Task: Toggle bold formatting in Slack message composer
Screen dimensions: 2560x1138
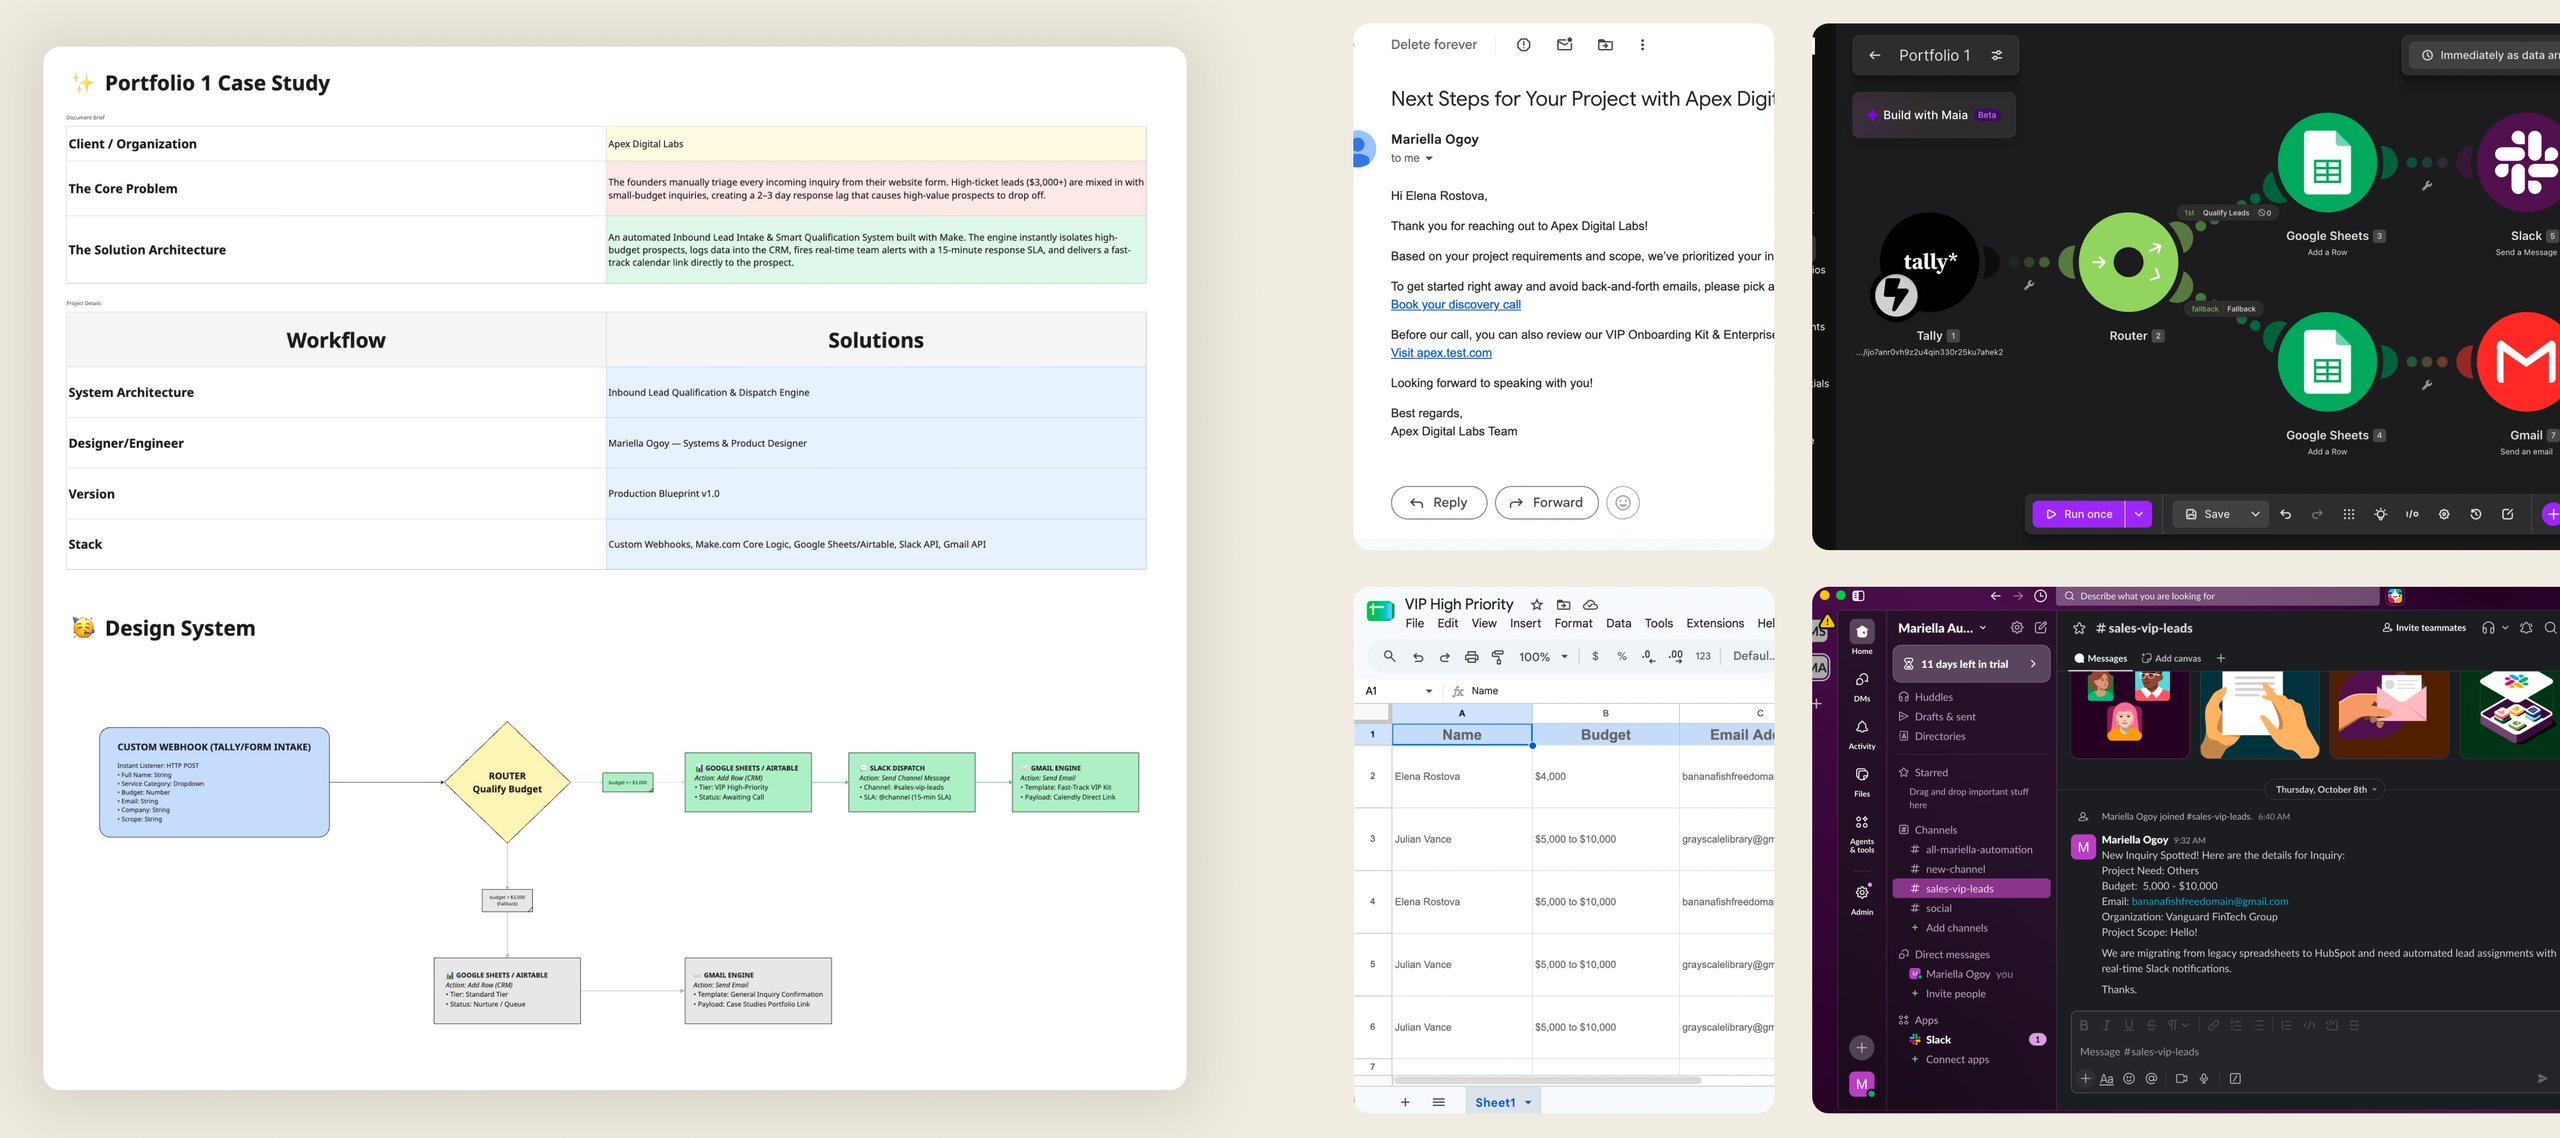Action: click(2084, 1025)
